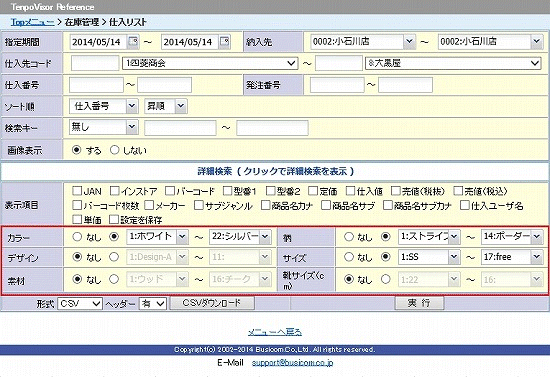
Task: Check the バーコード checkbox
Action: [170, 191]
